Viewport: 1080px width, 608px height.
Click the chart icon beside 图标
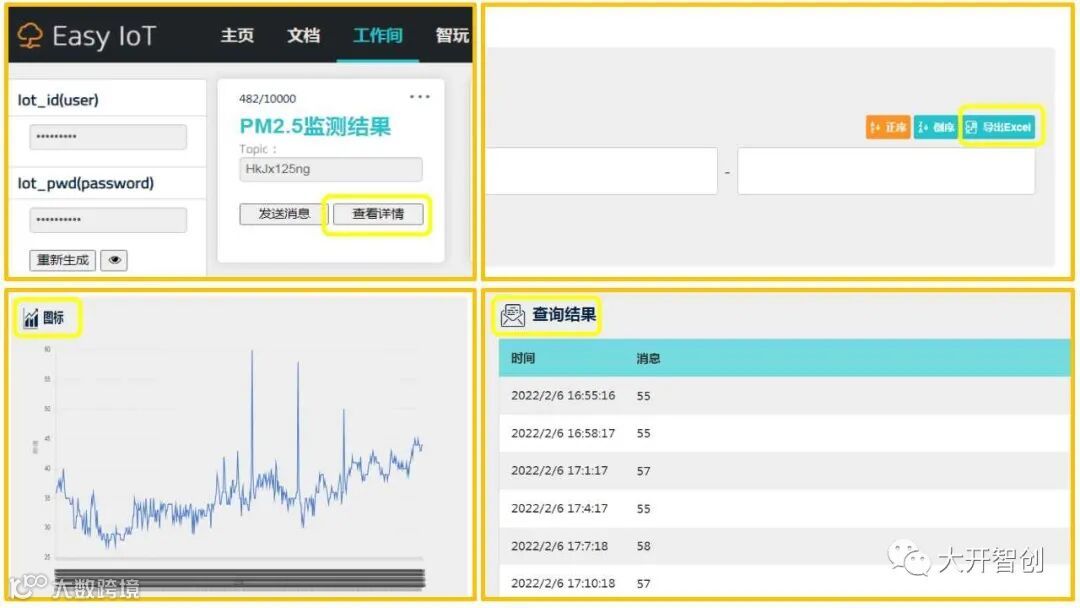click(x=31, y=318)
